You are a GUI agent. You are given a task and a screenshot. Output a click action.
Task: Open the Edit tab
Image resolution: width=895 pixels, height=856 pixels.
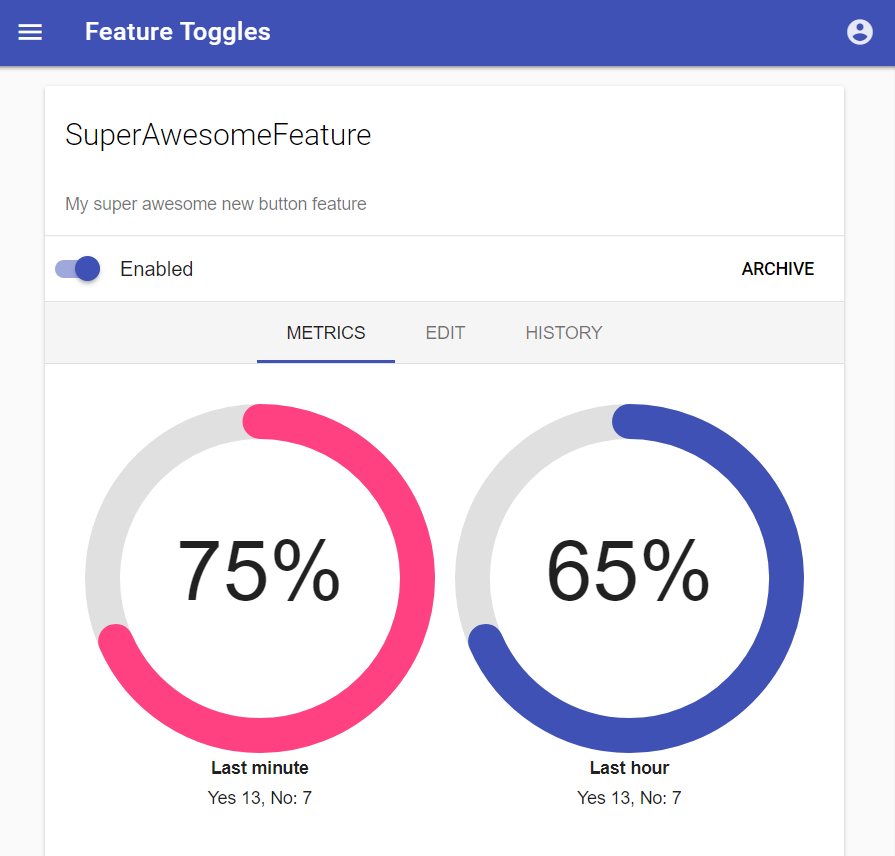(445, 333)
